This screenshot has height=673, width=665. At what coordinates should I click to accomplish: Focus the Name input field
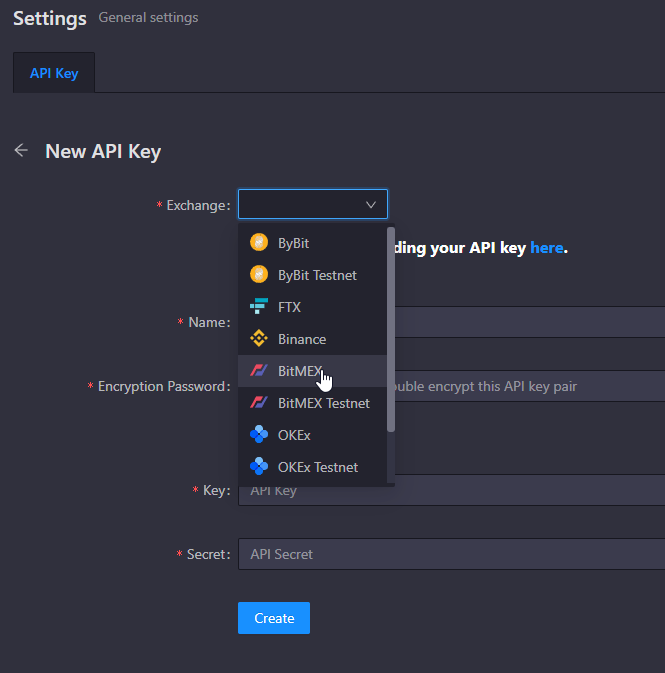pyautogui.click(x=530, y=322)
